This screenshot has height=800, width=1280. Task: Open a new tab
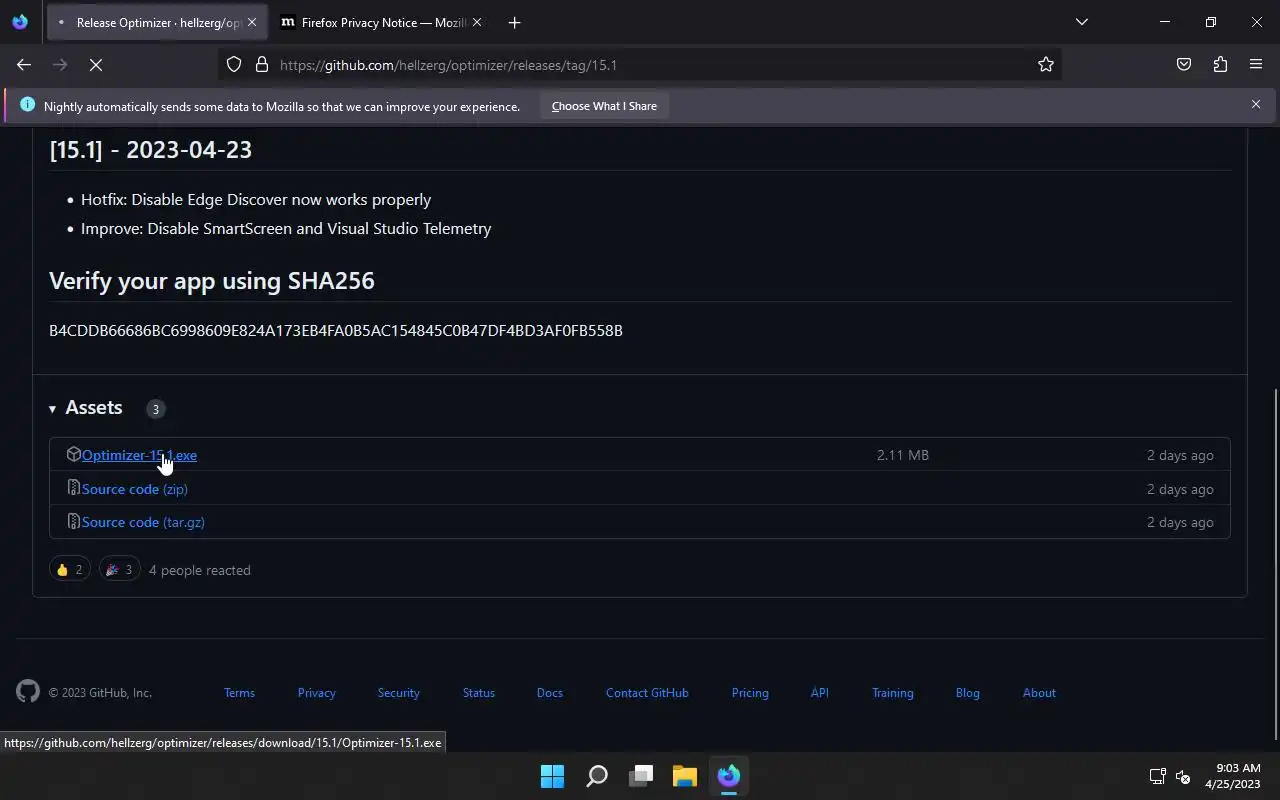tap(514, 22)
